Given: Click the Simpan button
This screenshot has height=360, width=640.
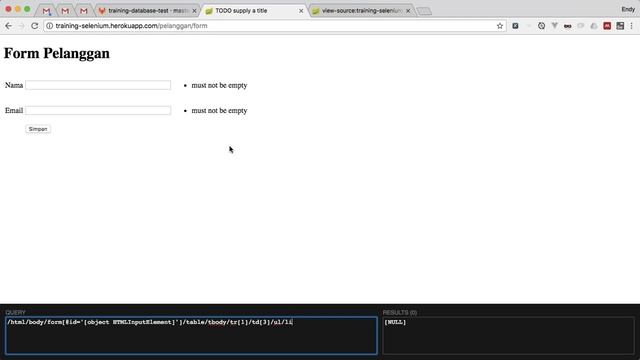Looking at the screenshot, I should coord(38,129).
